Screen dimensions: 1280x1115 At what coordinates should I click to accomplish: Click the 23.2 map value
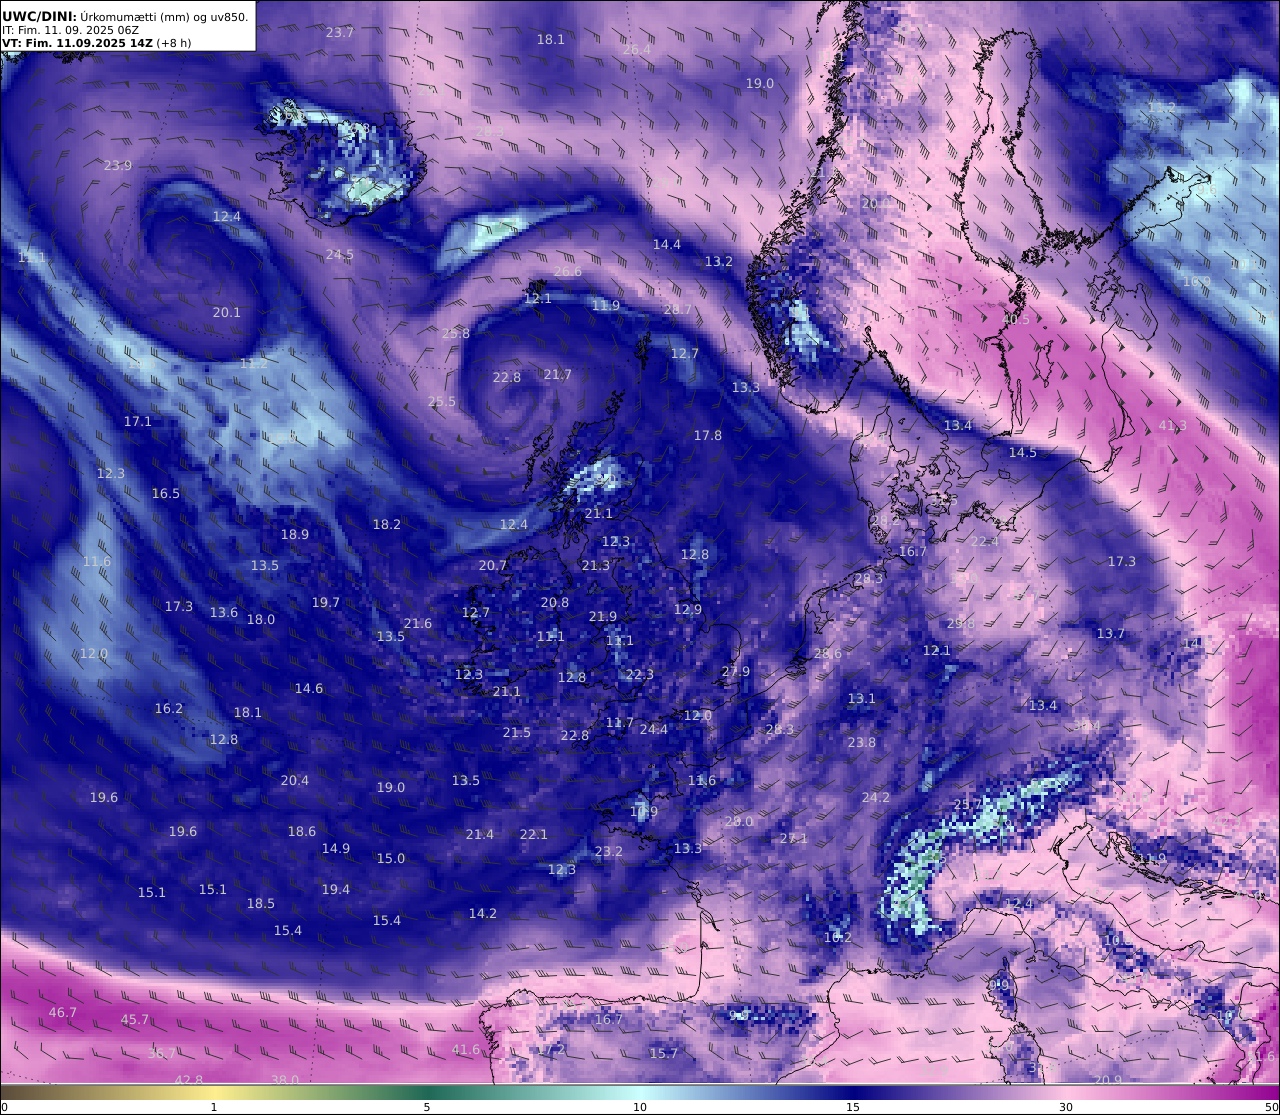click(609, 851)
